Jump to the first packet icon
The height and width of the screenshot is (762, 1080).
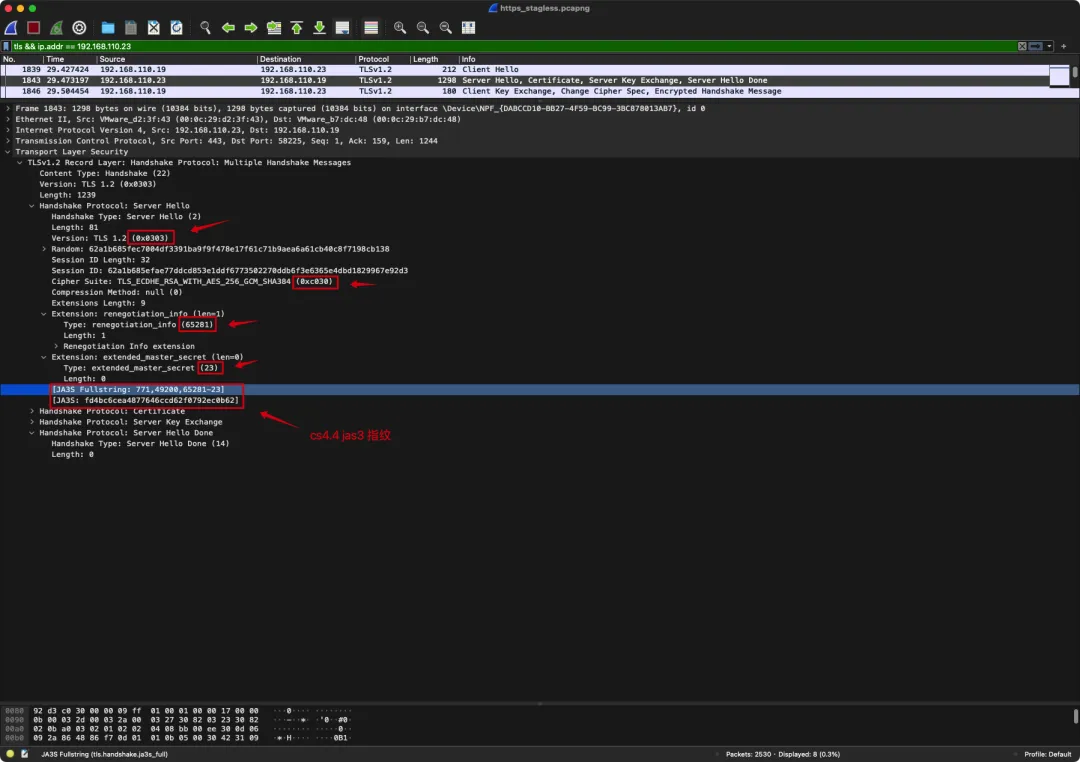pyautogui.click(x=297, y=28)
